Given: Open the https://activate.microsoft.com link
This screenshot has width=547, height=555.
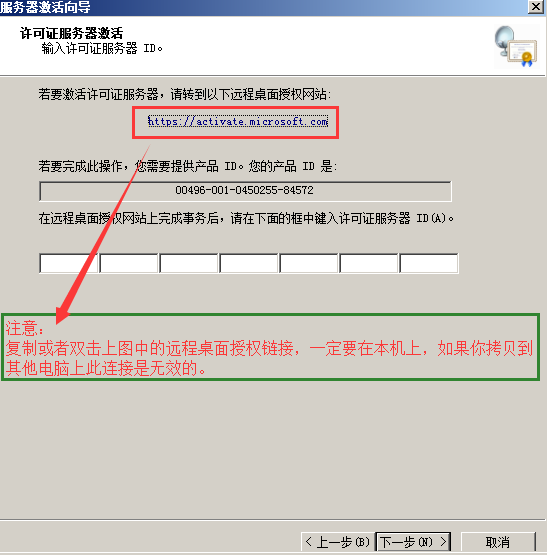Looking at the screenshot, I should pos(238,122).
